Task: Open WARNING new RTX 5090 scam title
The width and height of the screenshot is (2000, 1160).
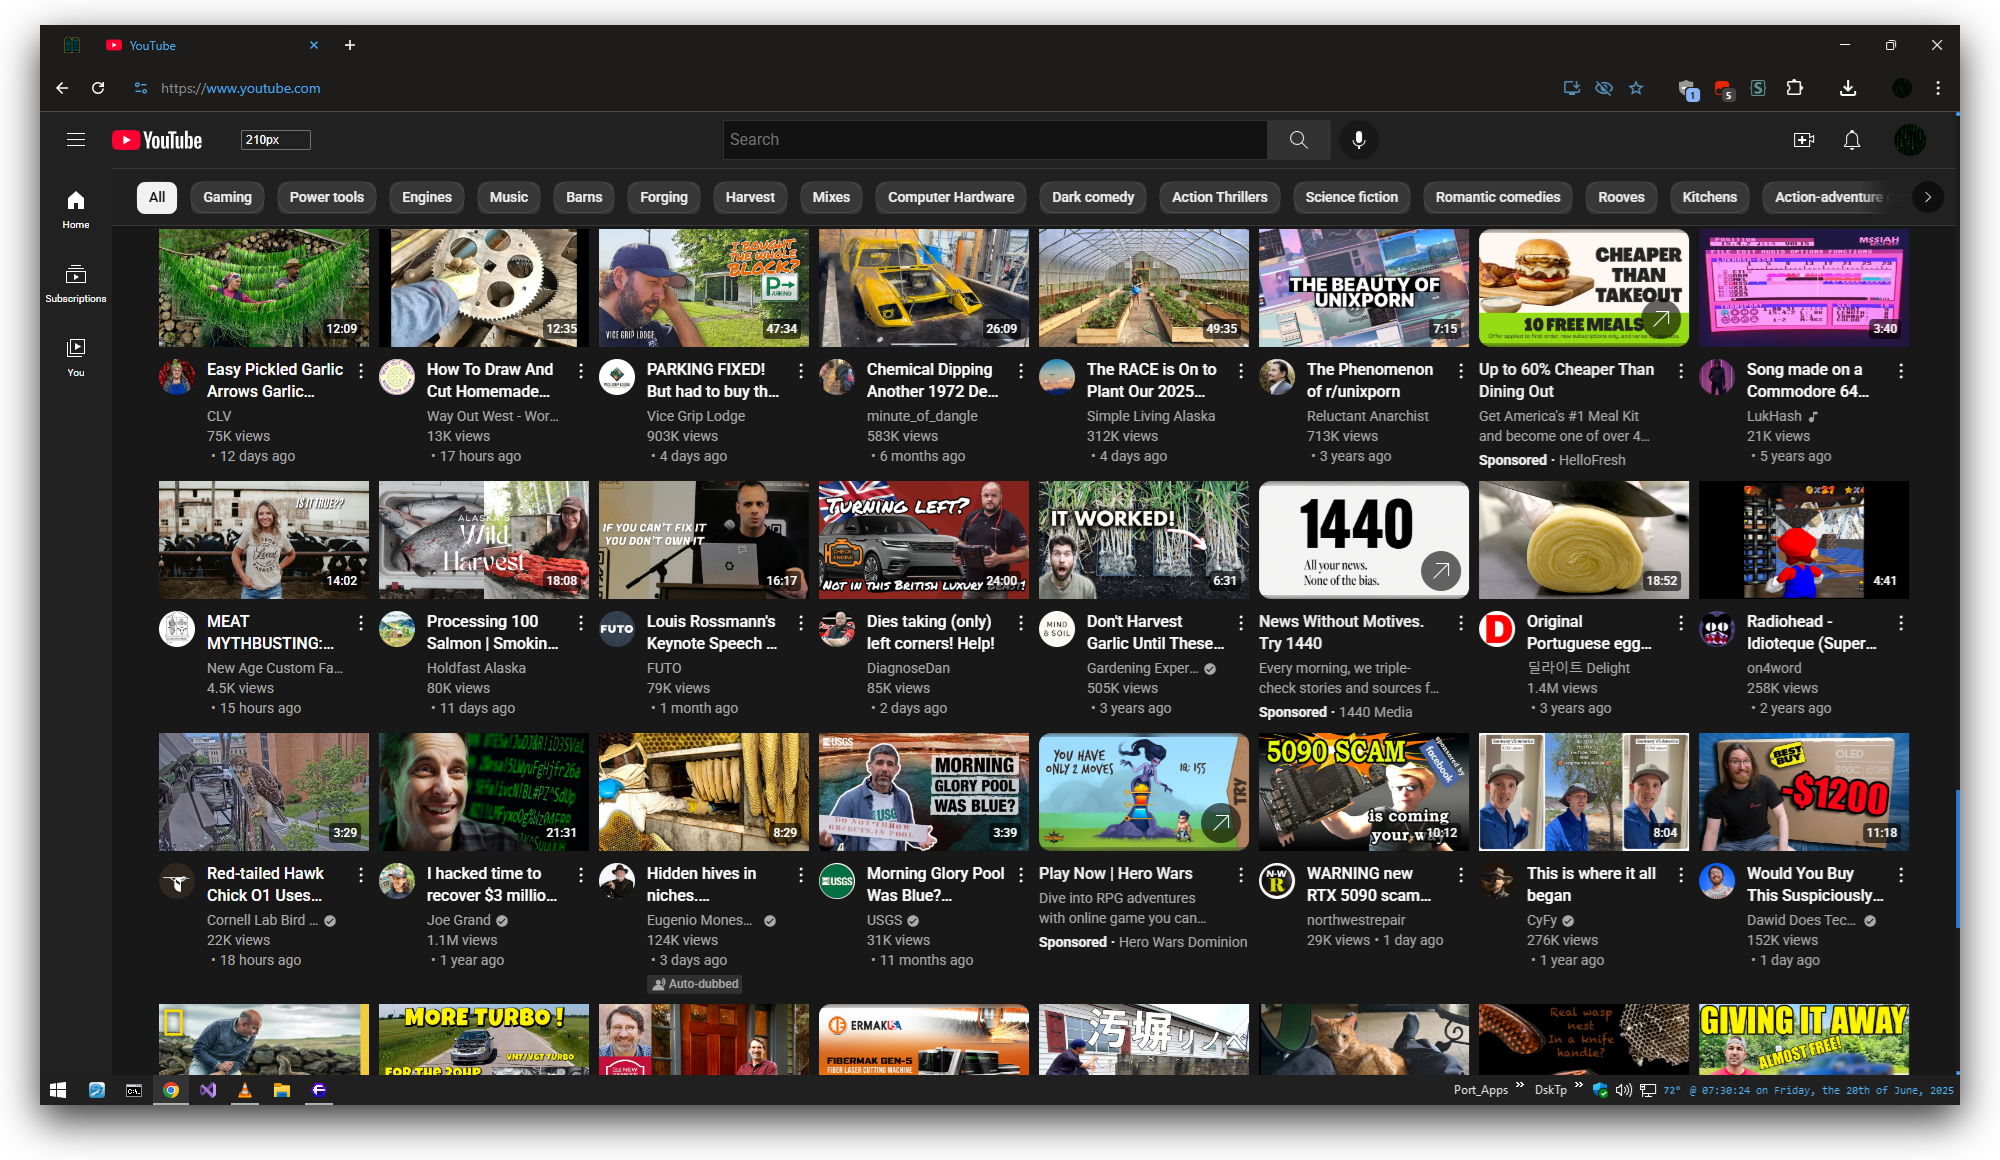Action: (x=1369, y=884)
